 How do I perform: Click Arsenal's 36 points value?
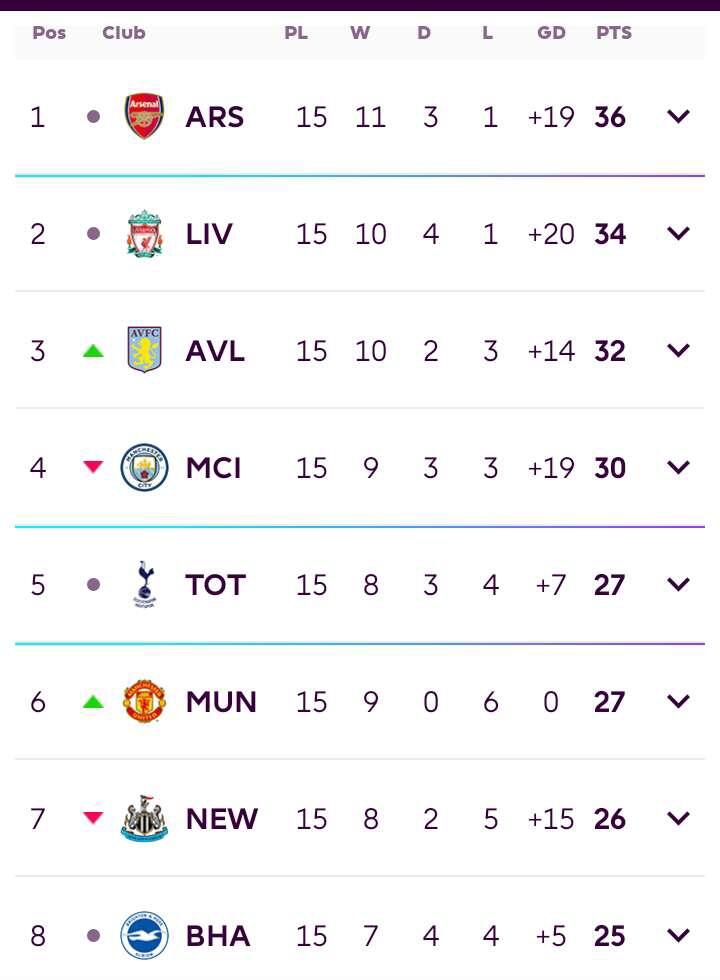coord(610,118)
